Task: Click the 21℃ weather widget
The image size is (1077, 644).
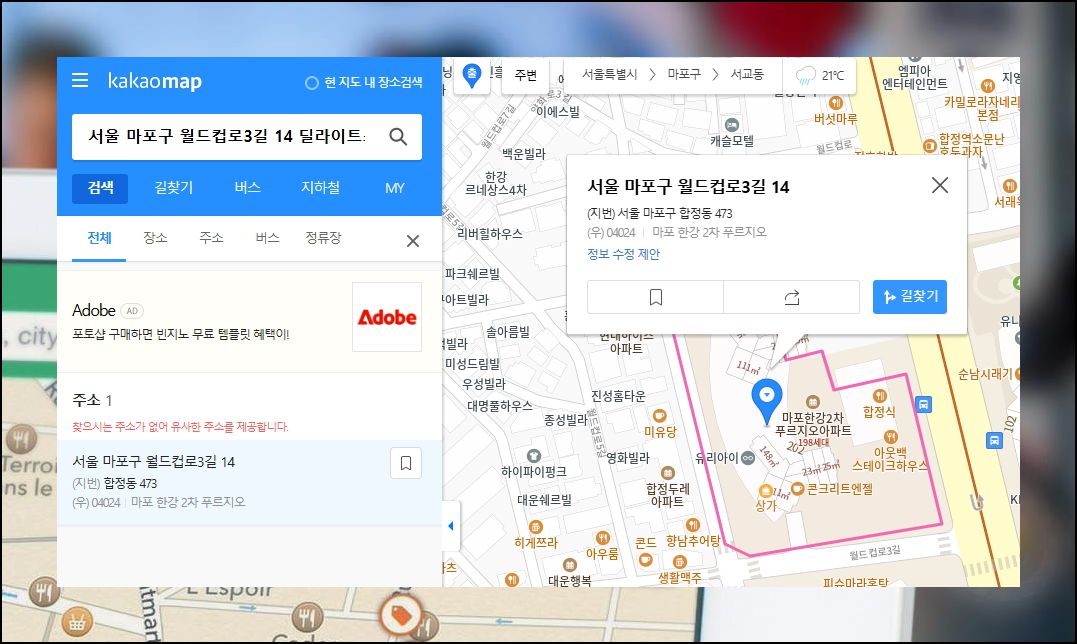Action: (x=819, y=76)
